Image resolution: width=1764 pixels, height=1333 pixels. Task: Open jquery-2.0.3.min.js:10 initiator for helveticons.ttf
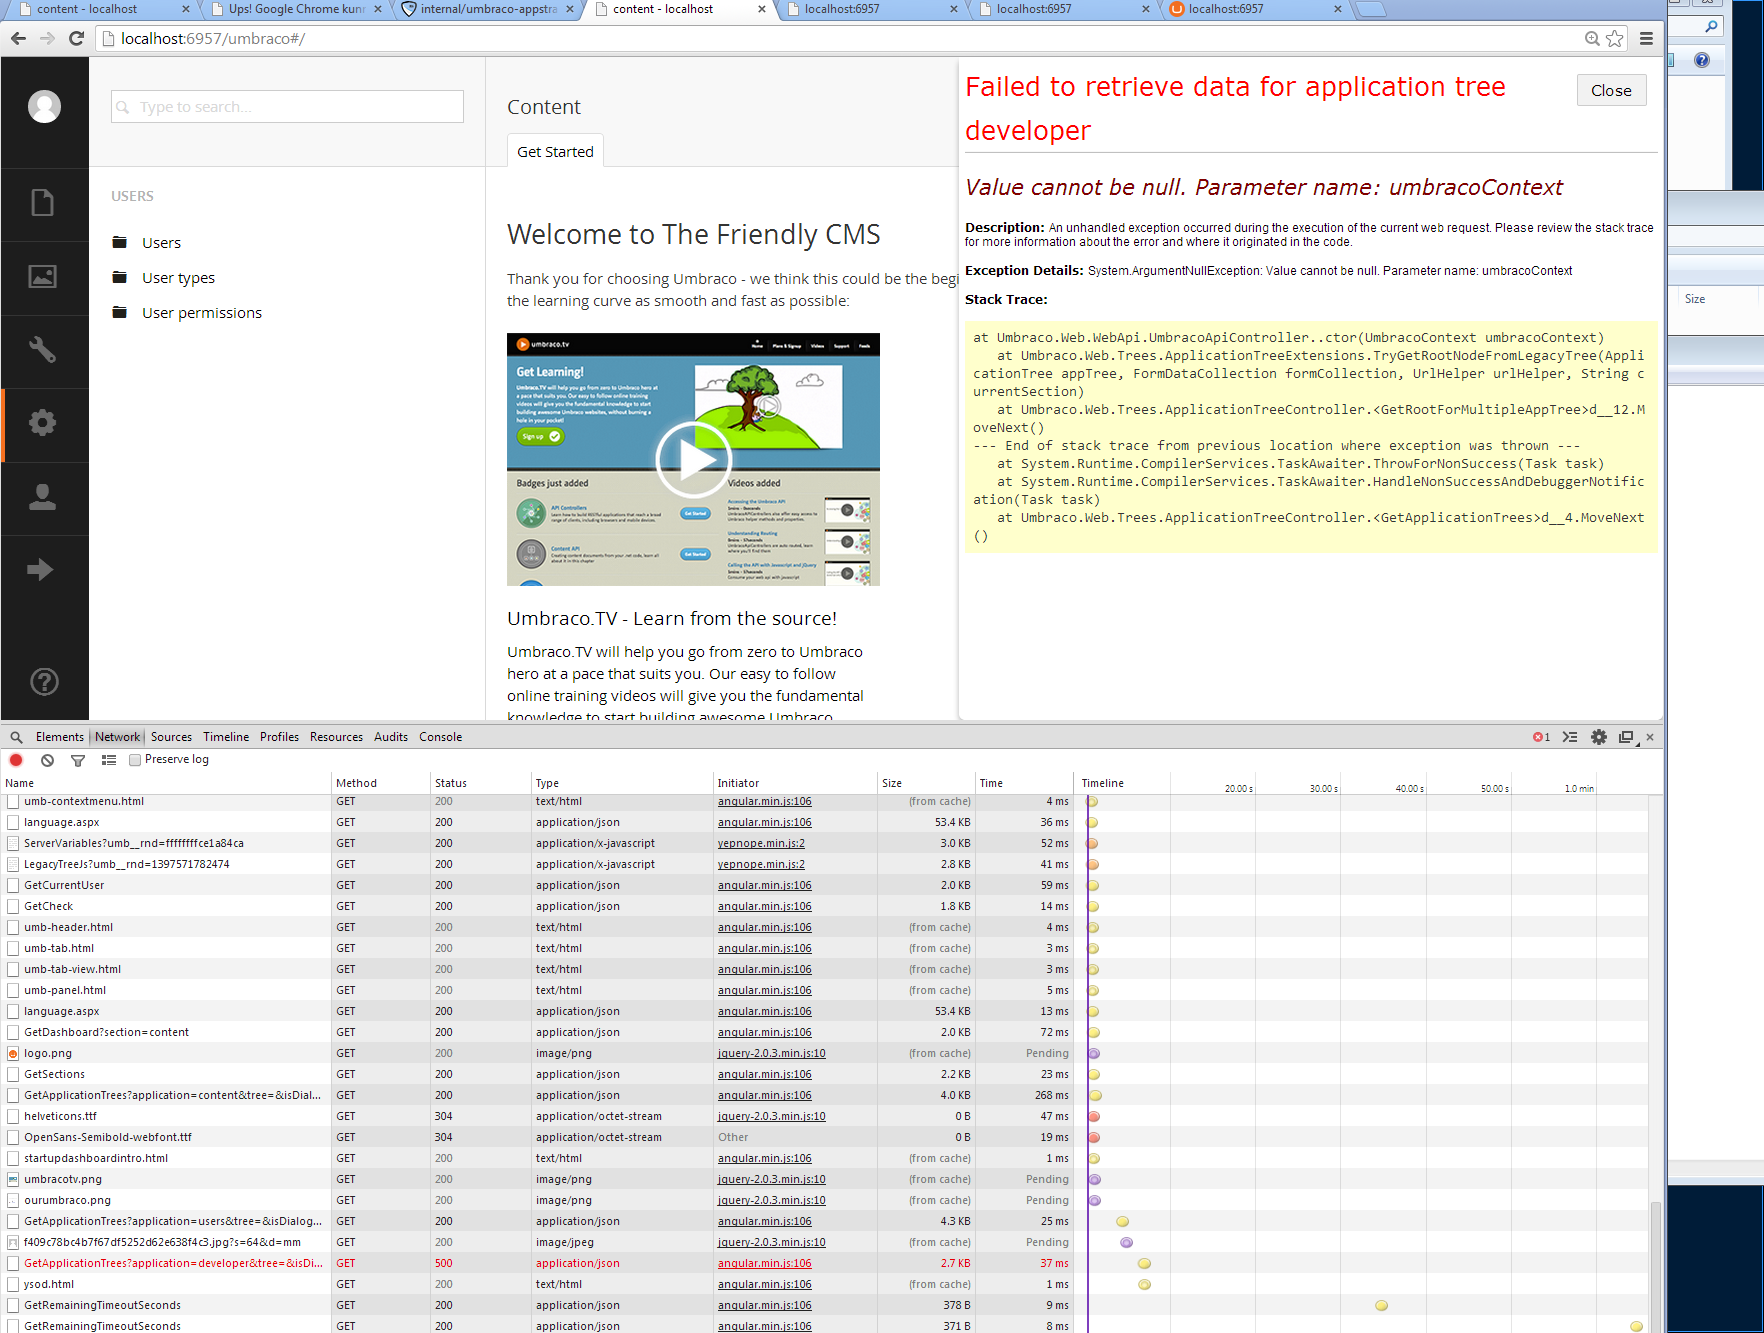click(x=771, y=1116)
